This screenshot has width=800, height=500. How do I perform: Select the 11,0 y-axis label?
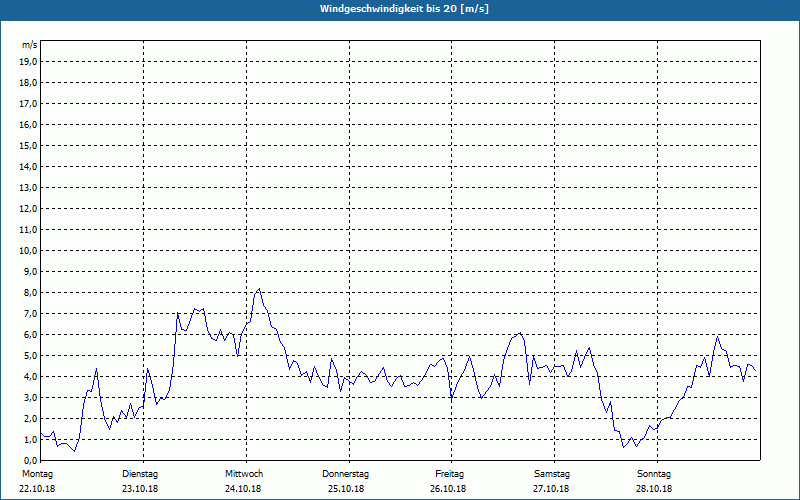(29, 230)
